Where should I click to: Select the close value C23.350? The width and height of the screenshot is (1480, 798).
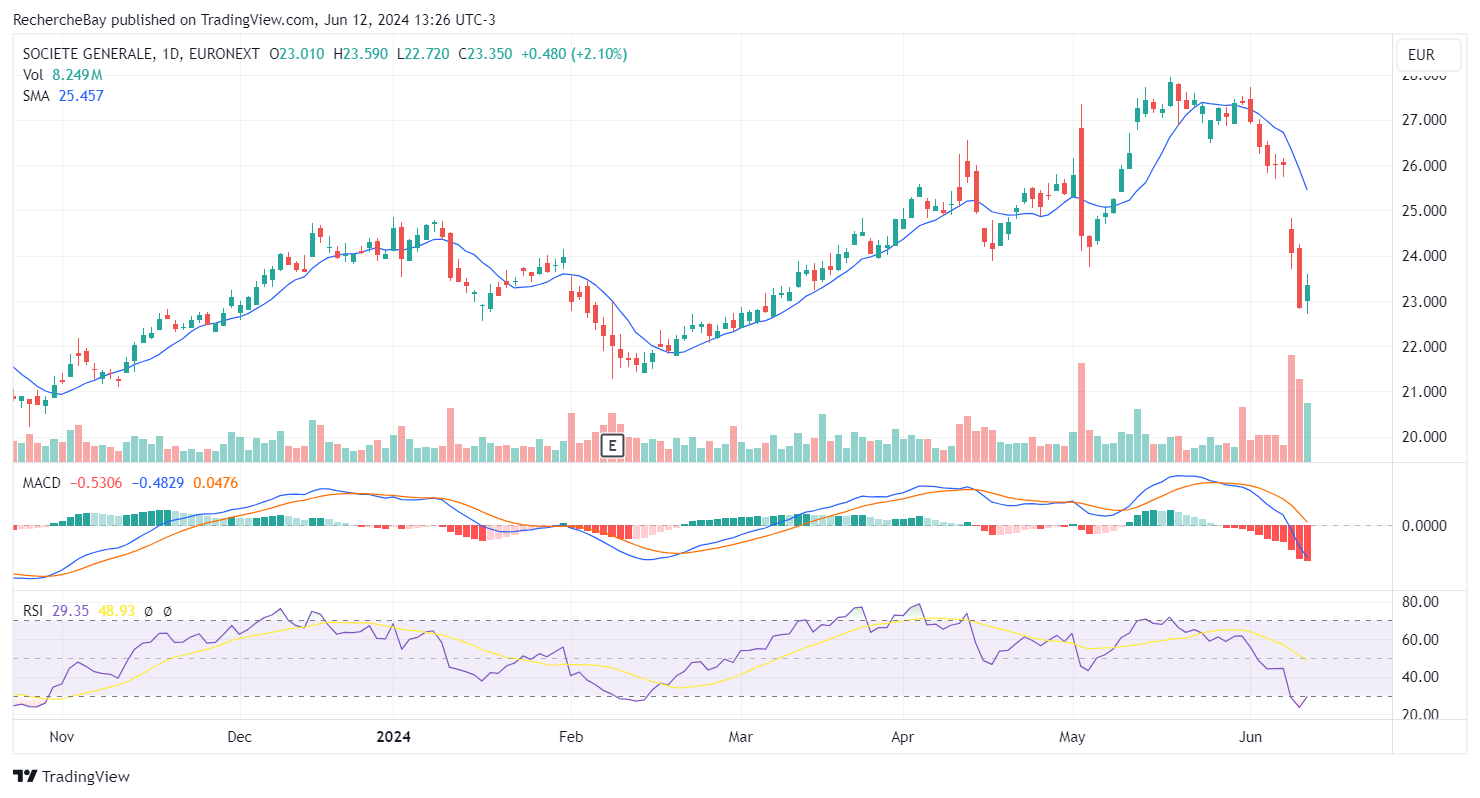point(487,54)
